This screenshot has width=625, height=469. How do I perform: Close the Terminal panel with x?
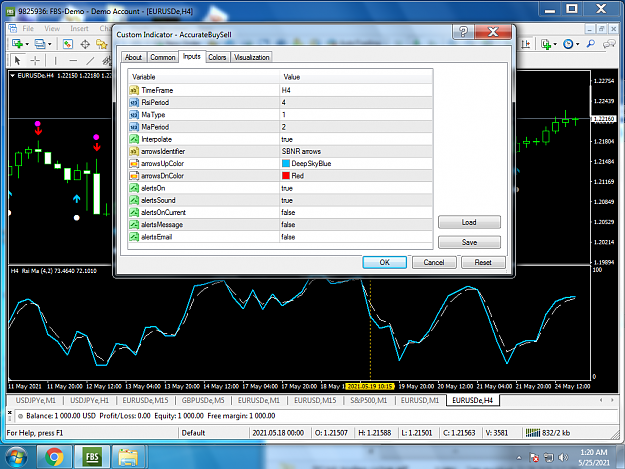tap(10, 411)
